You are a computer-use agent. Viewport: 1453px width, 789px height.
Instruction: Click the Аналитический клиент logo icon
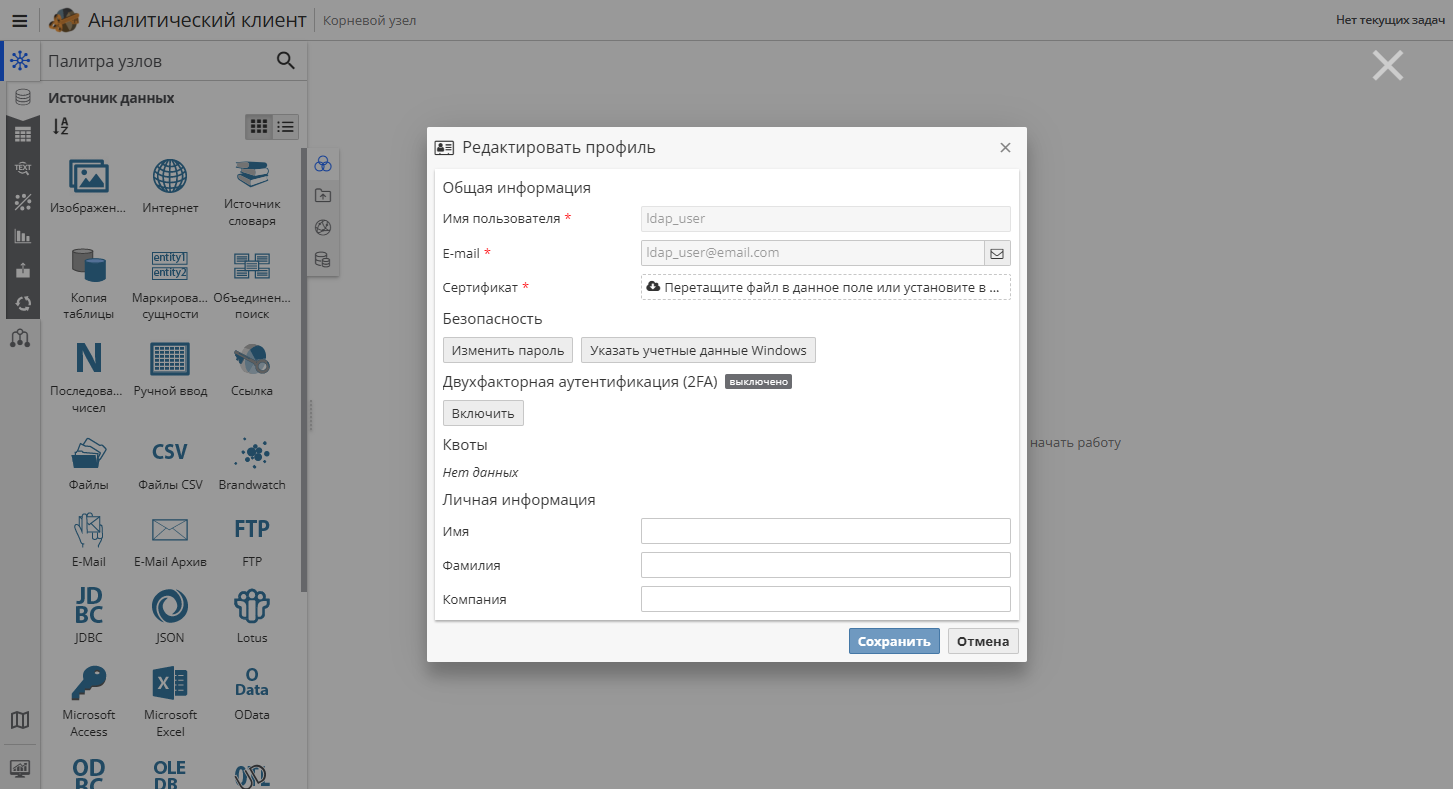click(x=64, y=20)
